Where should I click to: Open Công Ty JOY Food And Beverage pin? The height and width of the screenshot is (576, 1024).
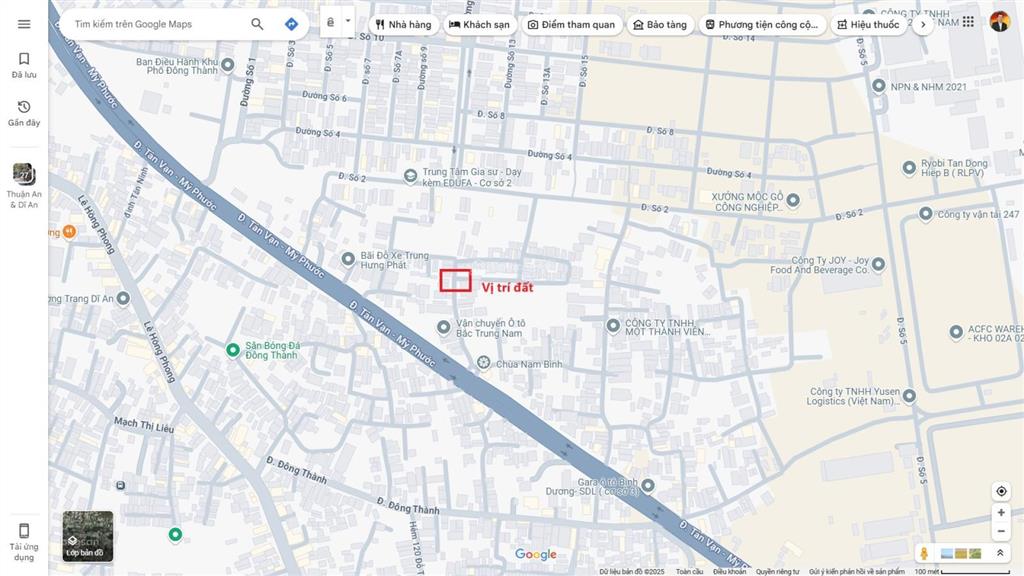coord(878,264)
